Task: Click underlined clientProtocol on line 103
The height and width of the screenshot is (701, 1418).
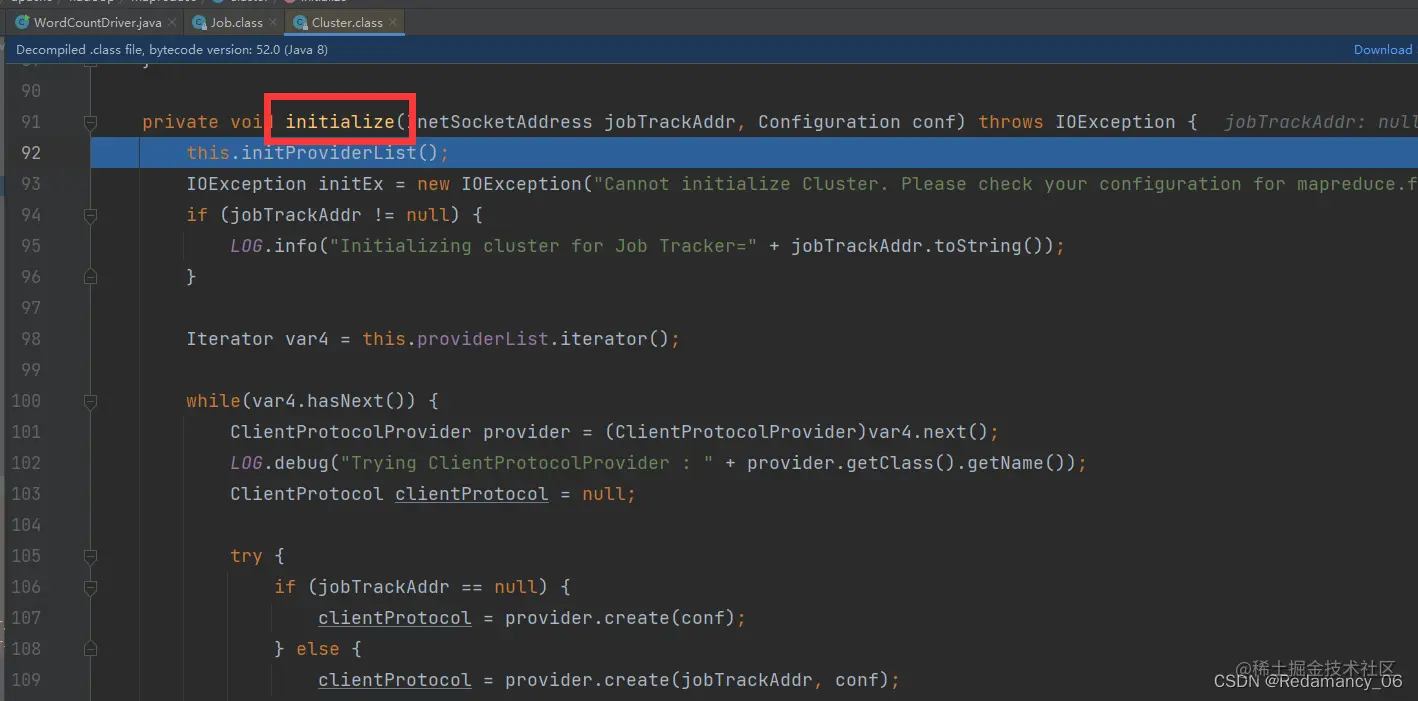Action: (x=471, y=494)
